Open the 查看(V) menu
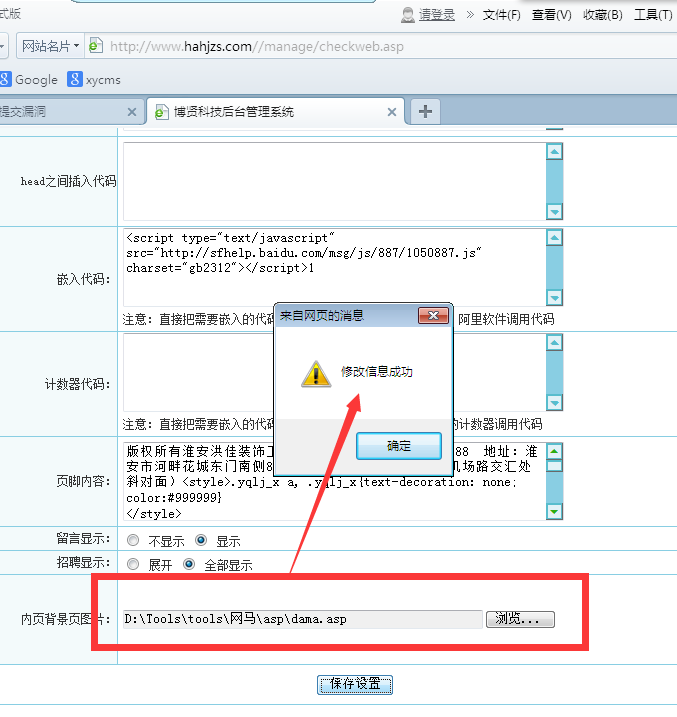 tap(552, 15)
